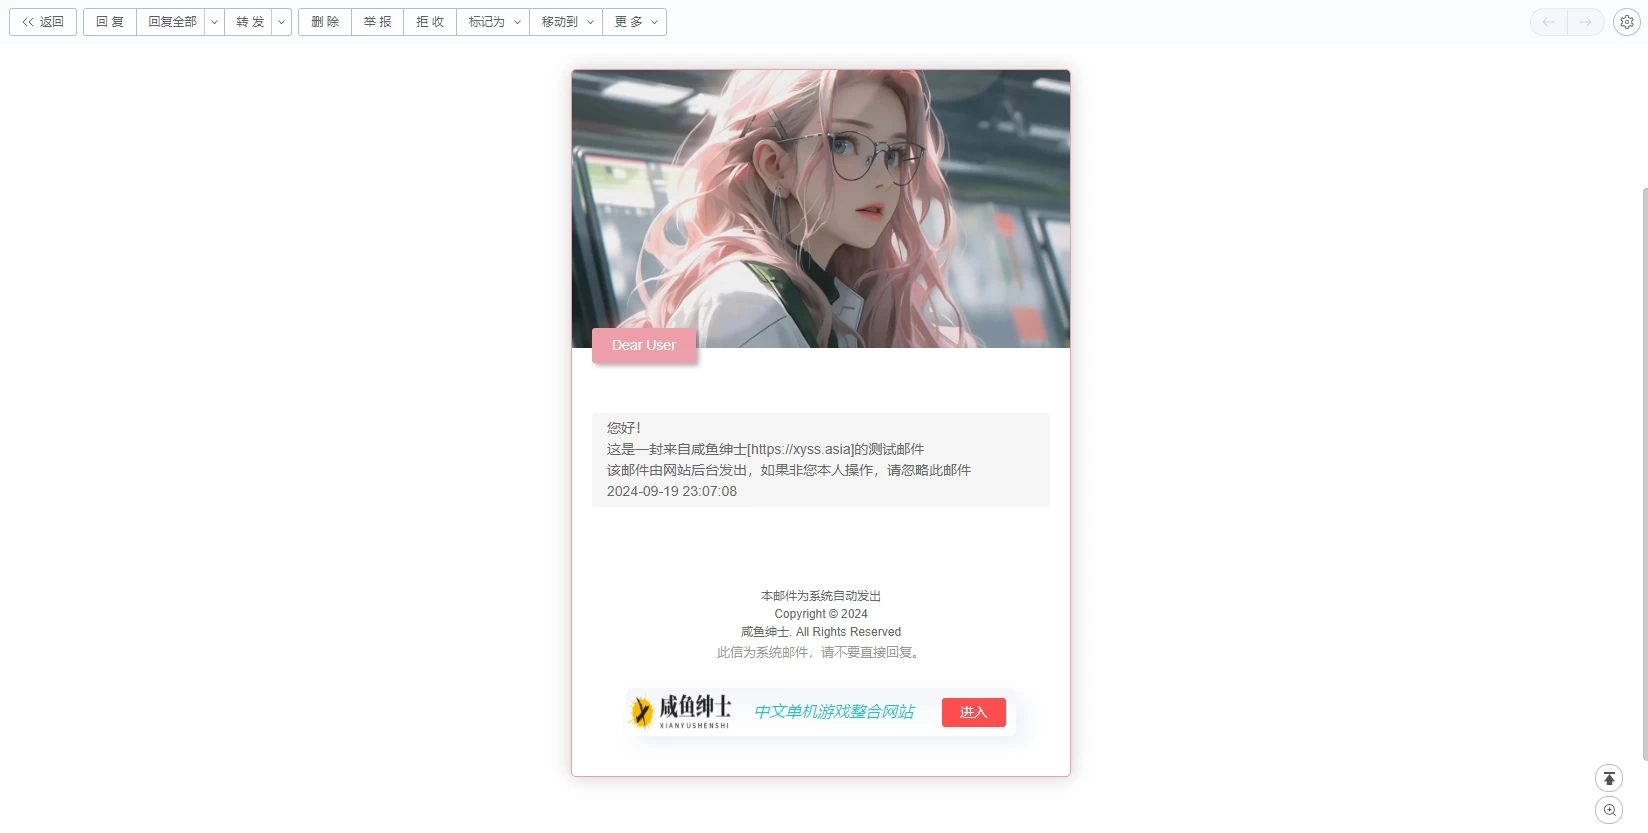Click 该邮件由网站后台发出 line
Screen dimensions: 1648x833
[x=789, y=470]
